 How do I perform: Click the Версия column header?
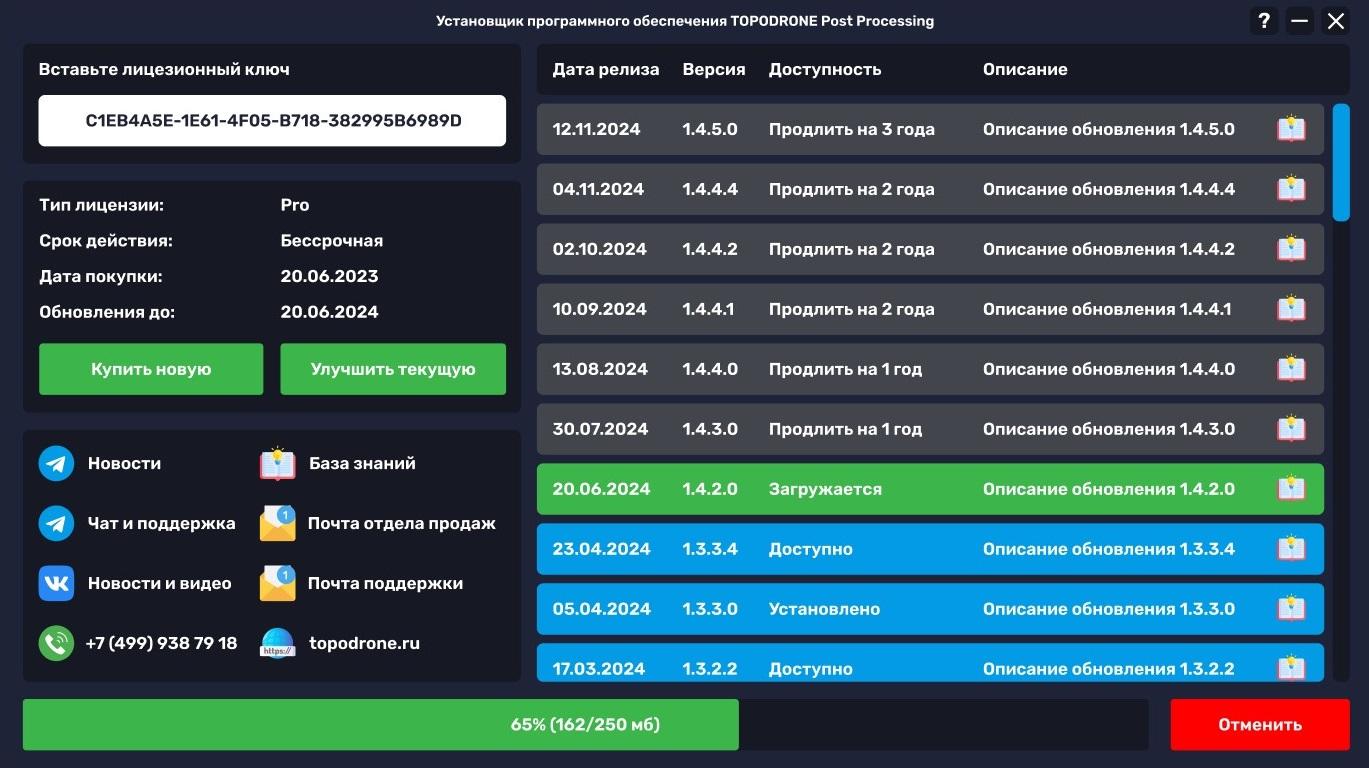coord(713,69)
